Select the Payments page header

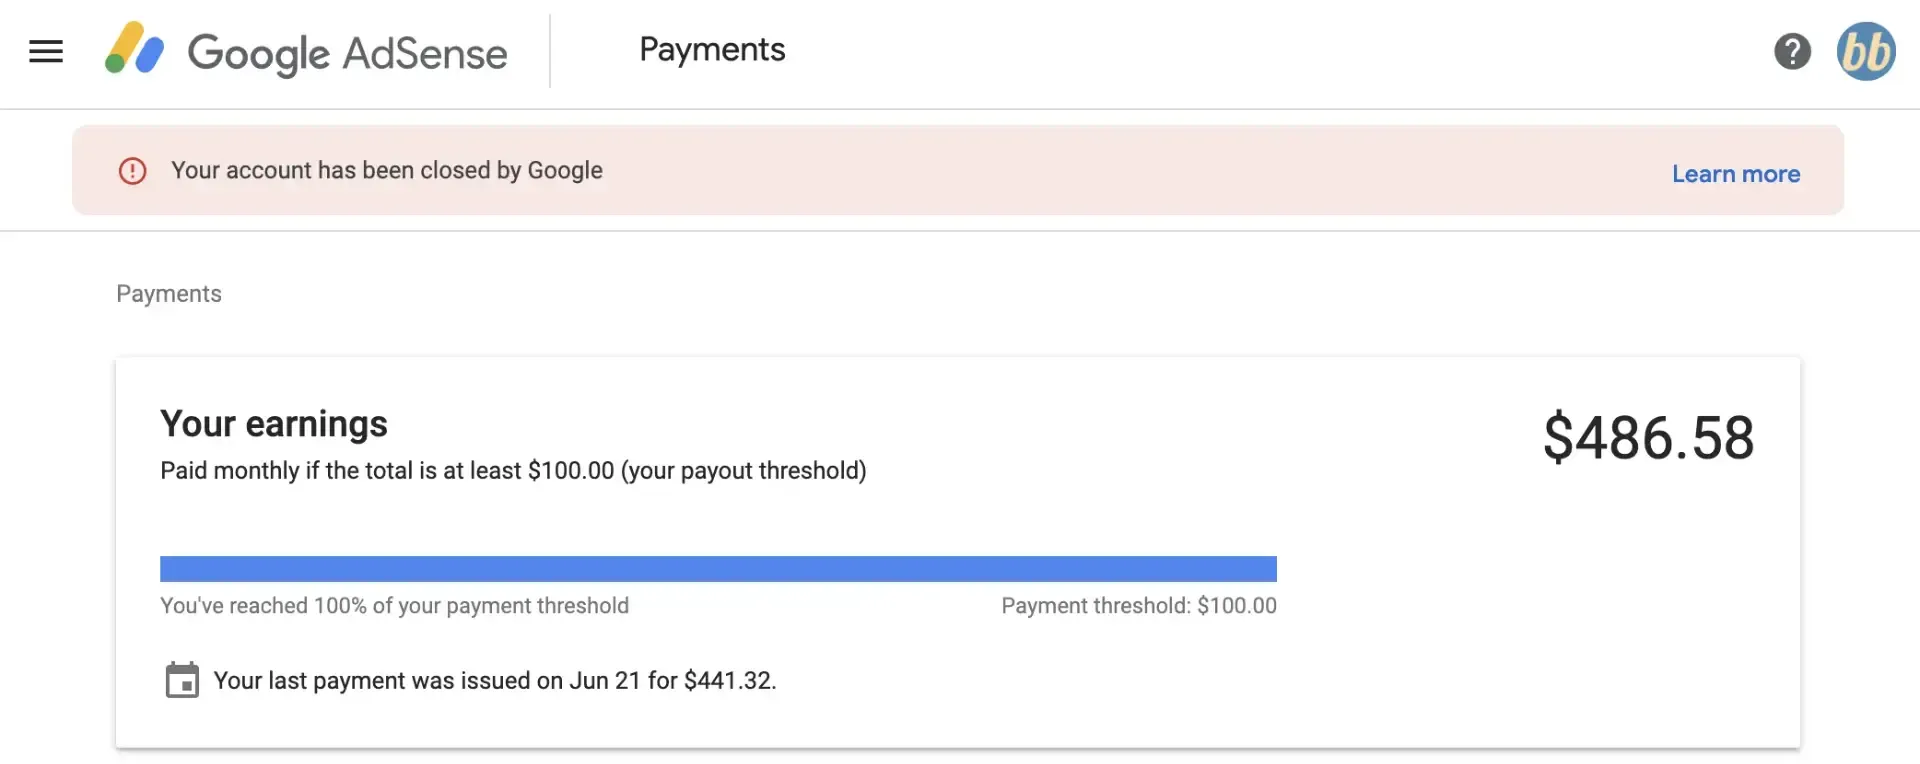(x=711, y=50)
